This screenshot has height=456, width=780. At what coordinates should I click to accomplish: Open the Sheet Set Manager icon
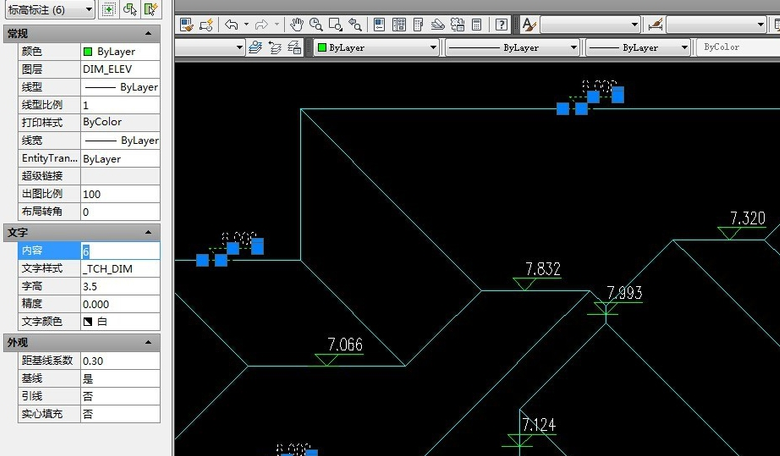[437, 24]
